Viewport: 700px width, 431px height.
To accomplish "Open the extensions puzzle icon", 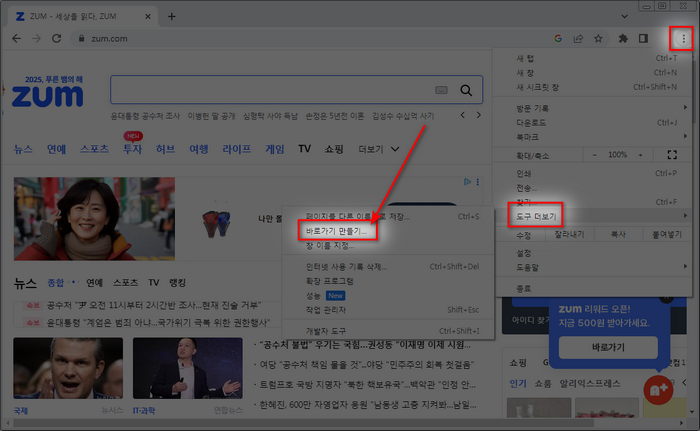I will click(x=623, y=39).
